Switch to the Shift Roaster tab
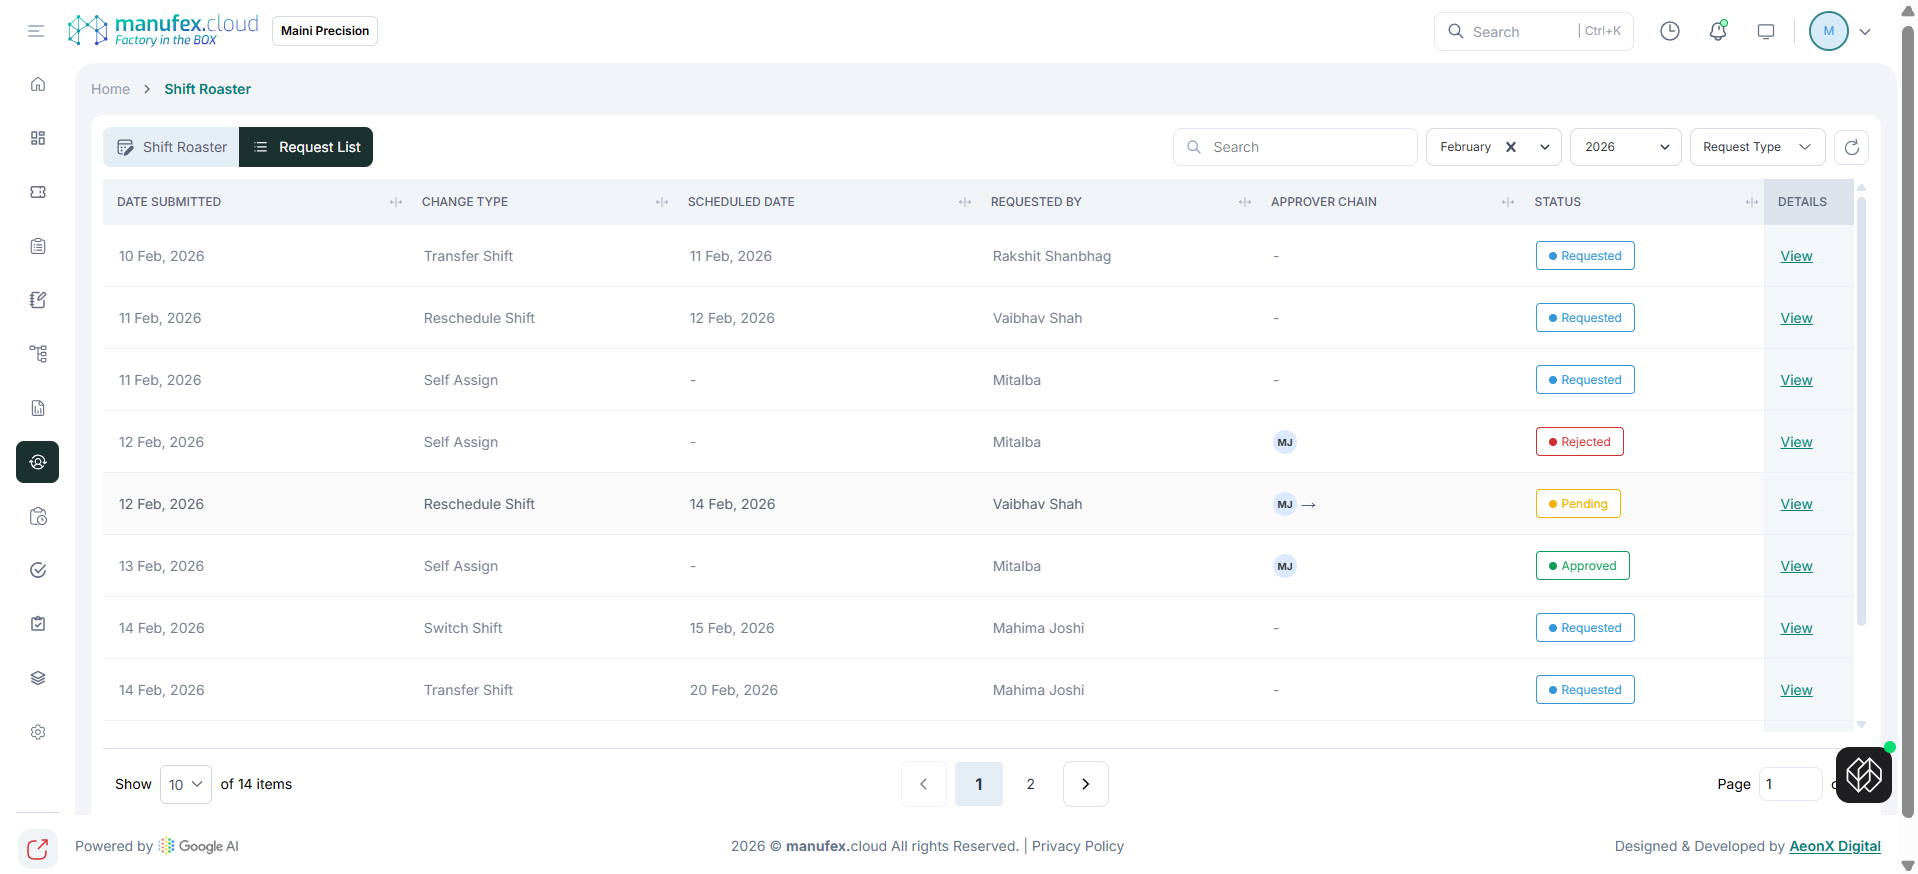This screenshot has height=874, width=1918. [x=172, y=147]
